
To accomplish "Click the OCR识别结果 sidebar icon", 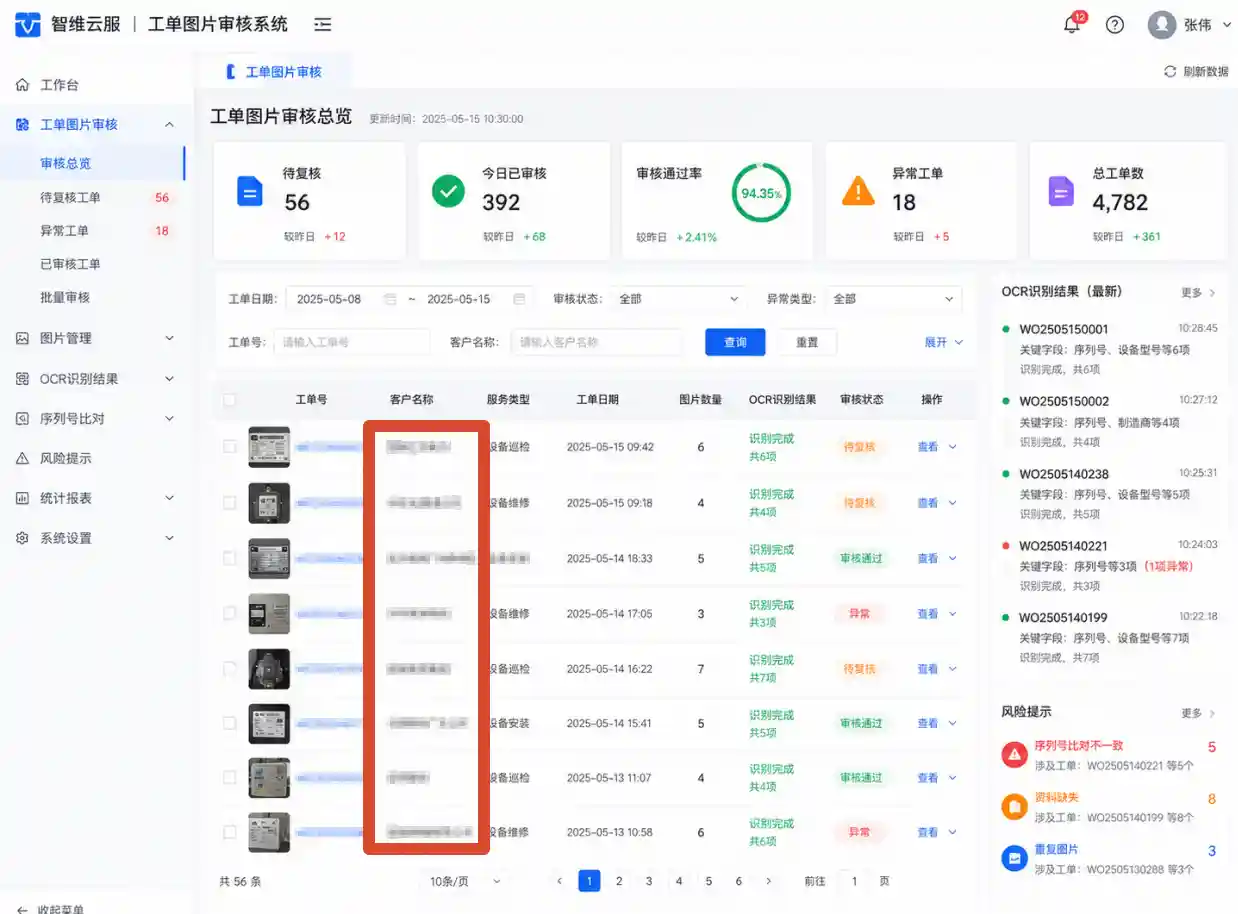I will coord(22,379).
